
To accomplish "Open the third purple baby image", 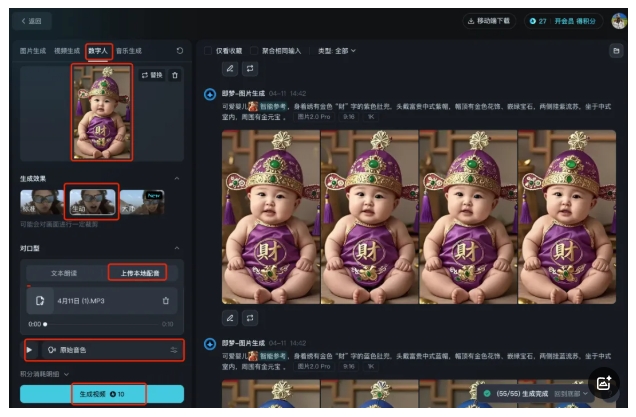I will 468,217.
